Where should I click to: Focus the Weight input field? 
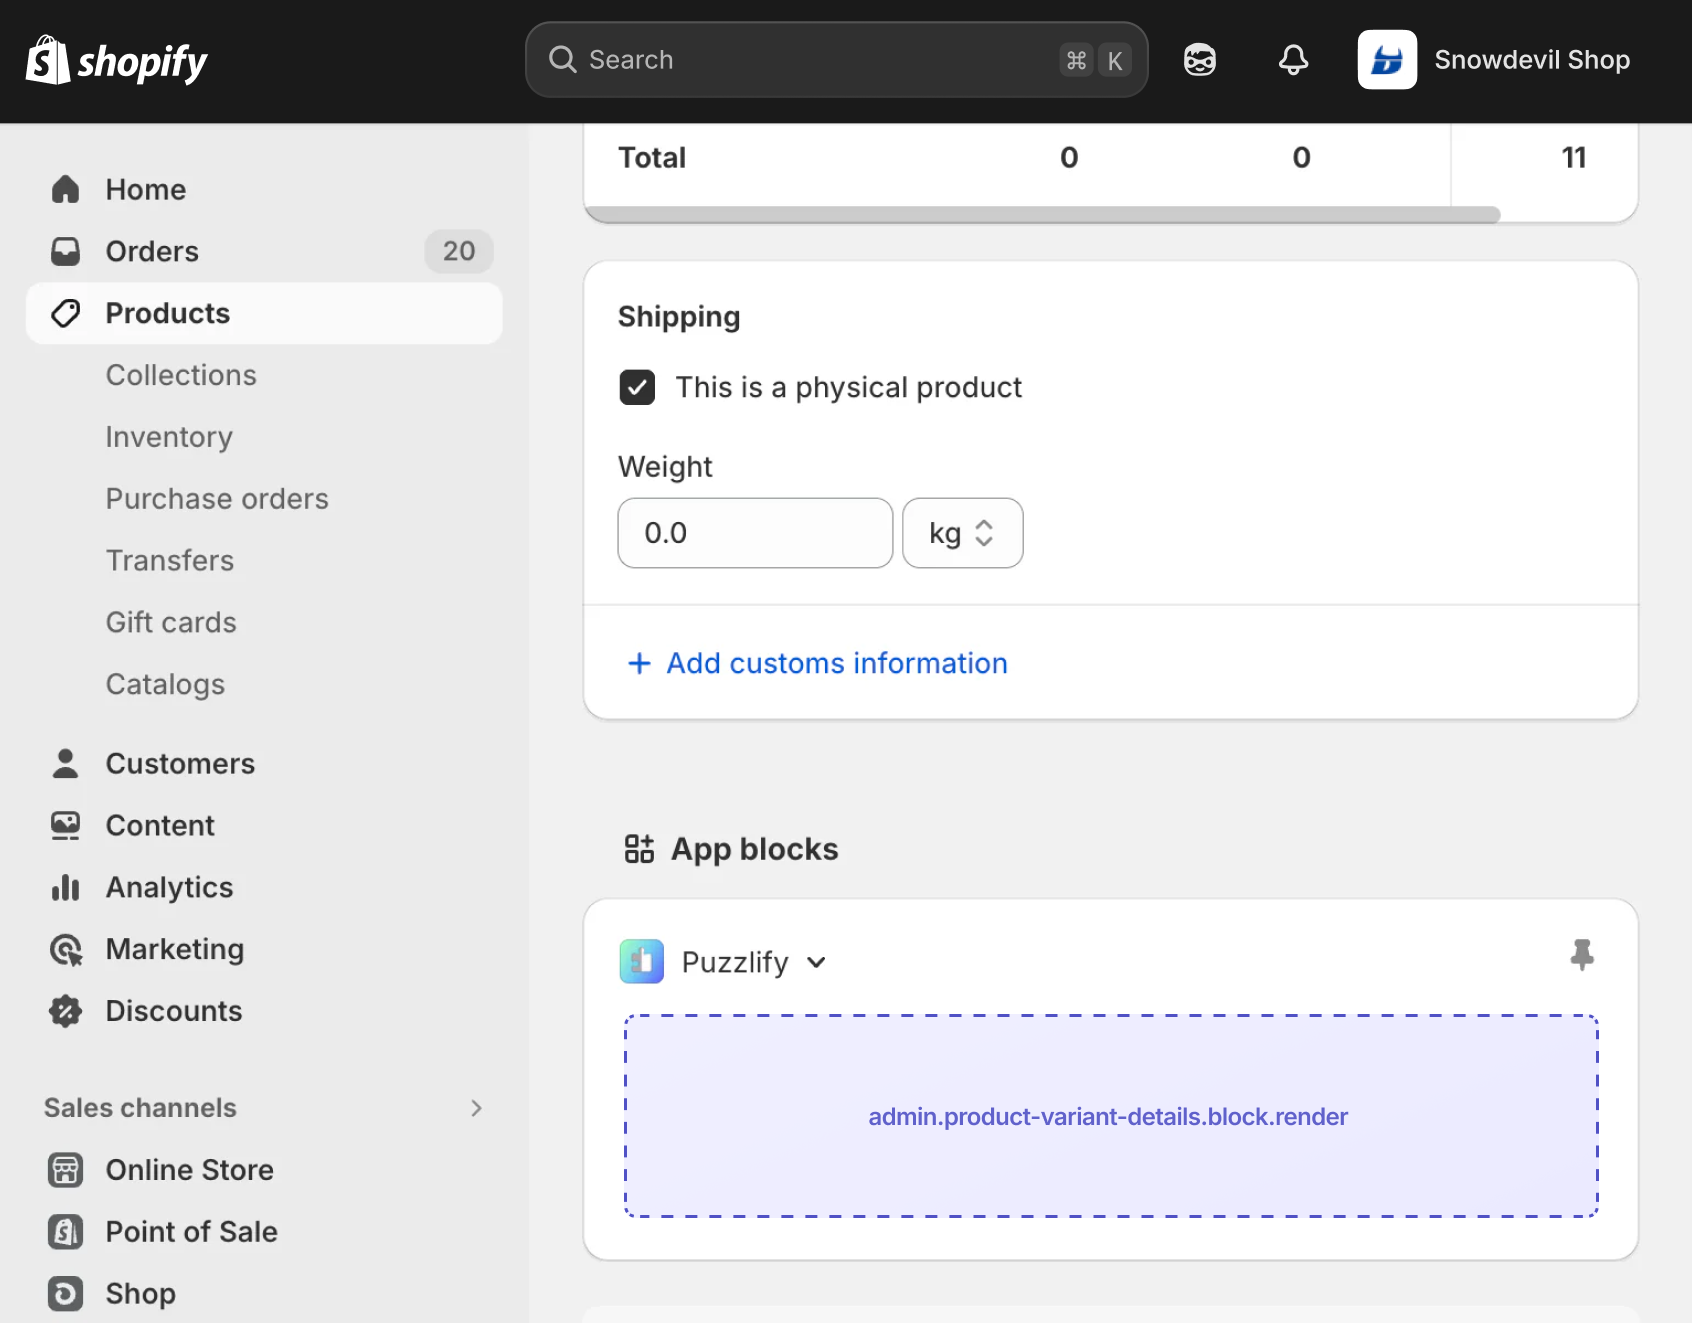point(755,533)
